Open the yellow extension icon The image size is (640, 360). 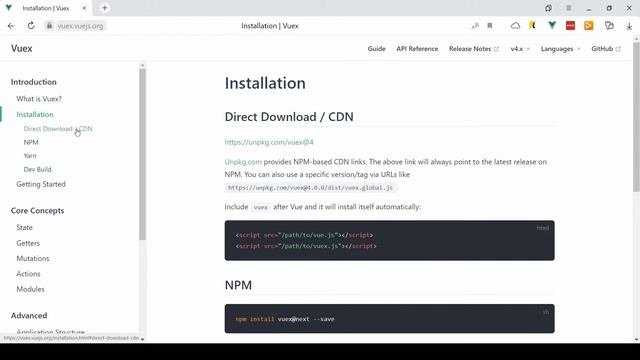[532, 26]
